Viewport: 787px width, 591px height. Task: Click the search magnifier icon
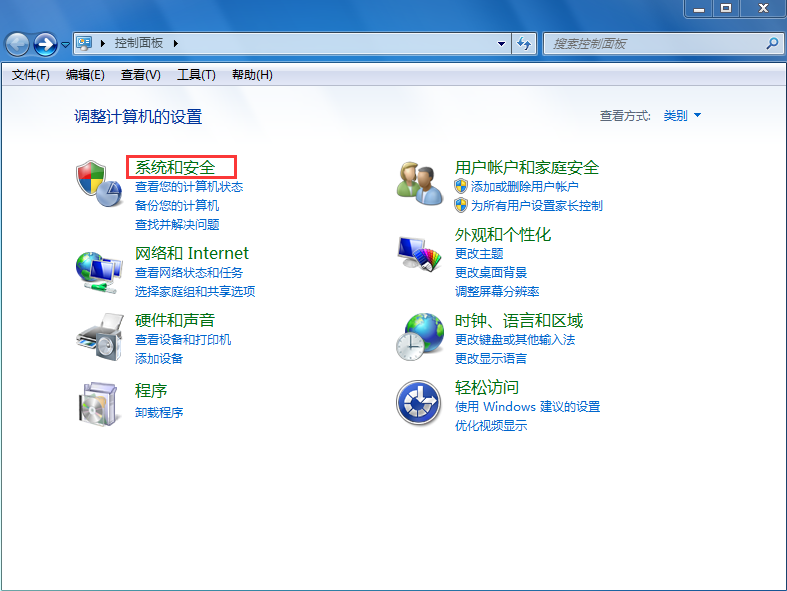click(772, 44)
